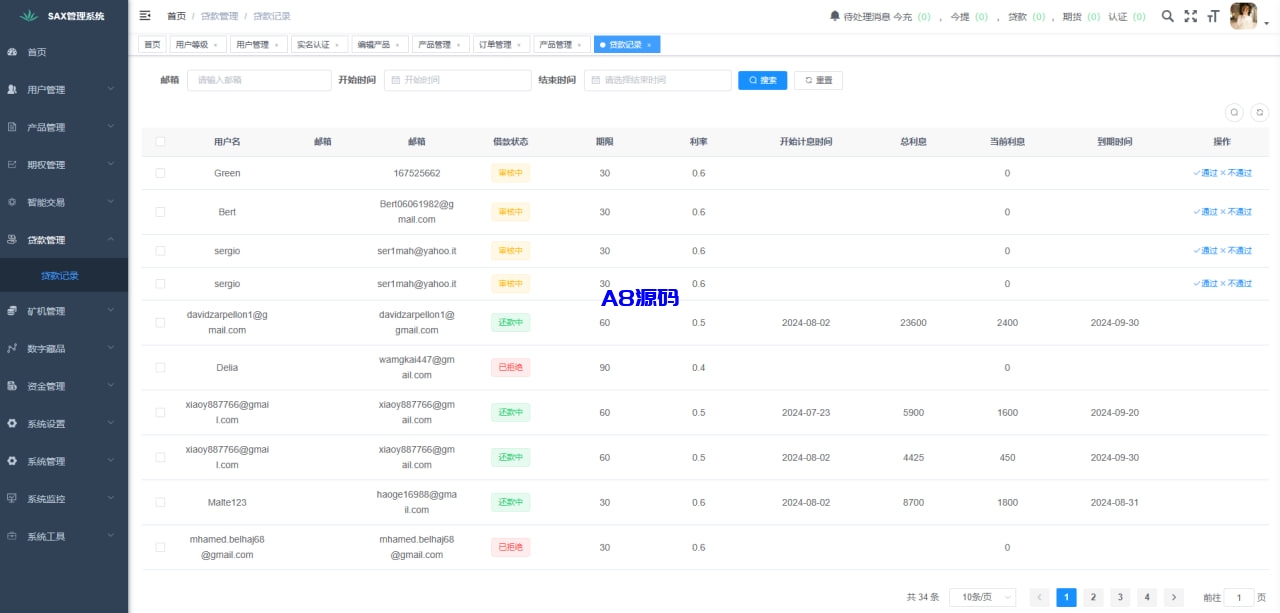Open the 开始时间 date picker field
The width and height of the screenshot is (1280, 613).
click(457, 80)
